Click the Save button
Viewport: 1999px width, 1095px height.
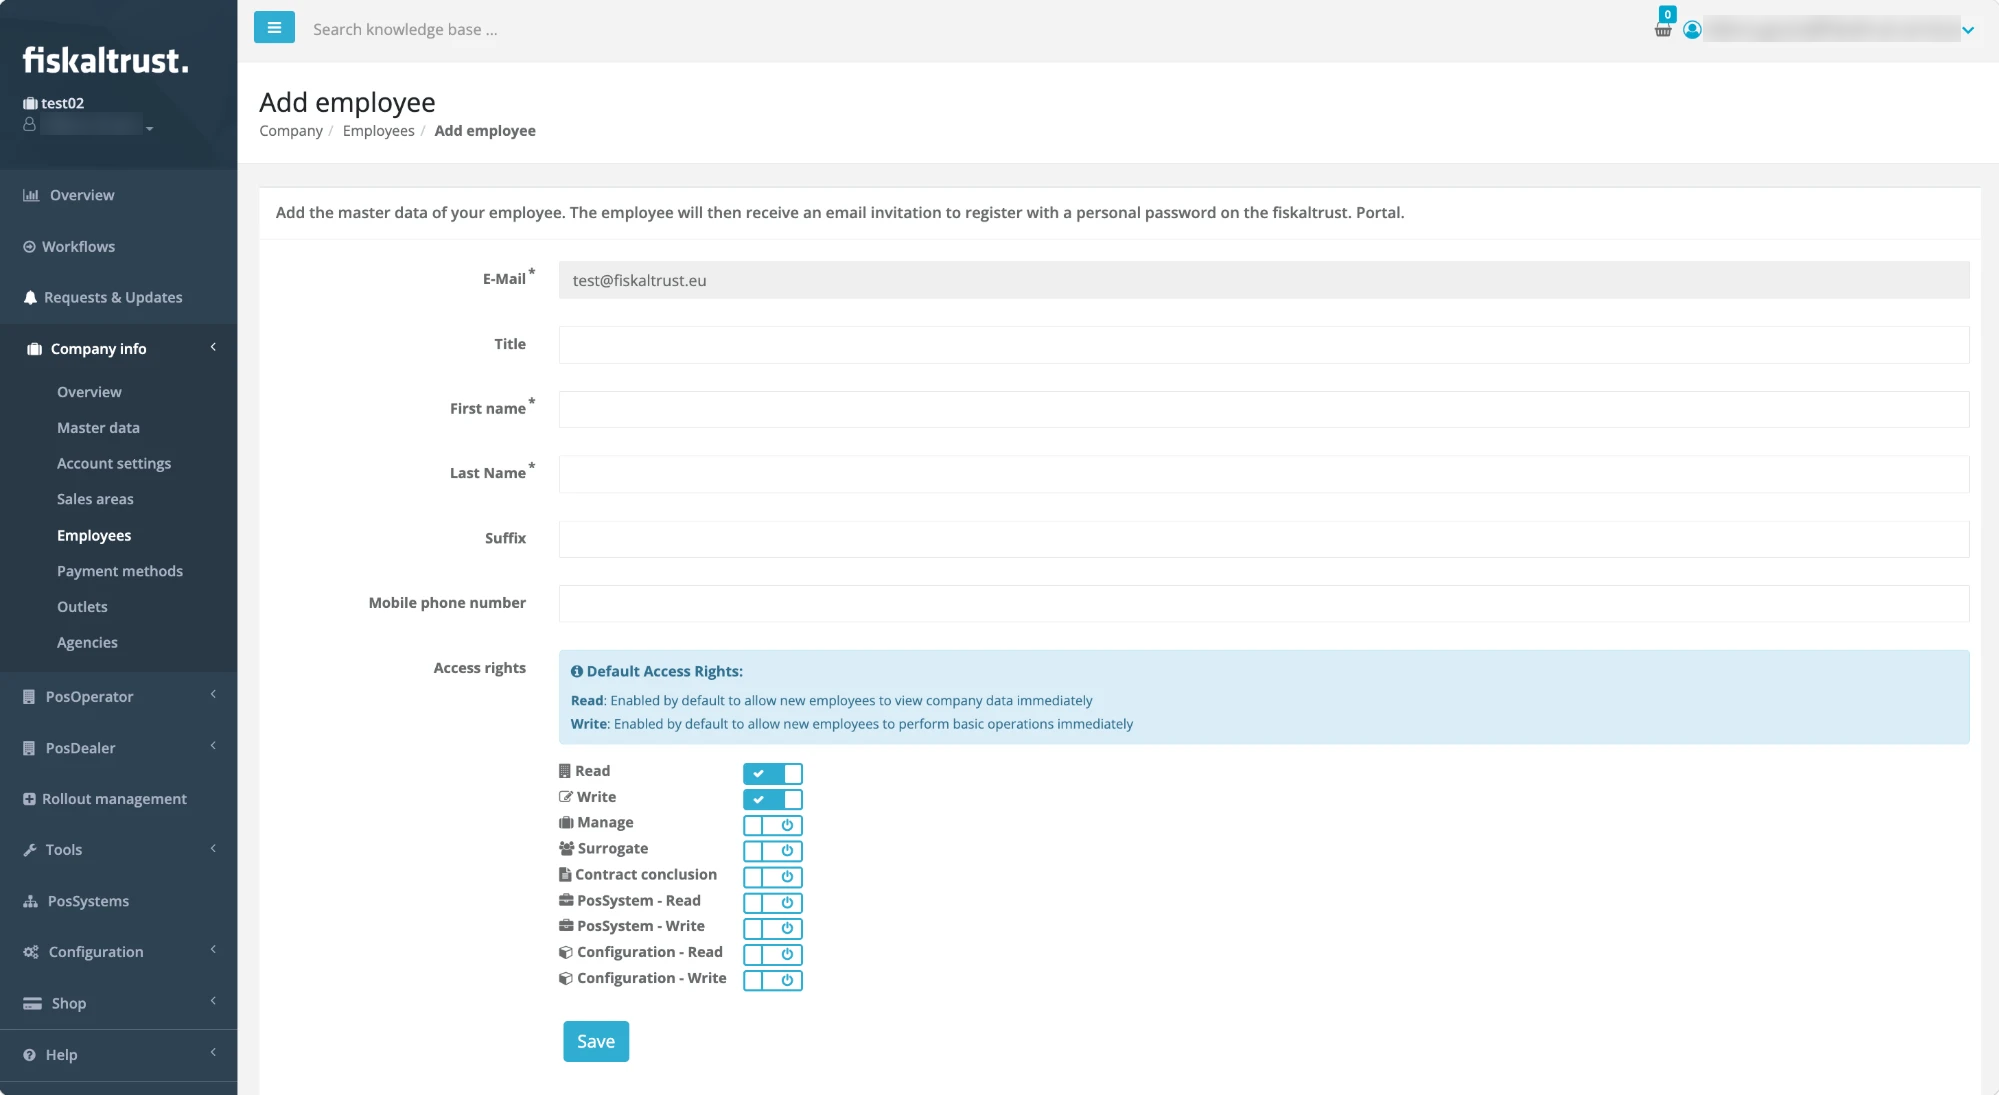pyautogui.click(x=596, y=1041)
